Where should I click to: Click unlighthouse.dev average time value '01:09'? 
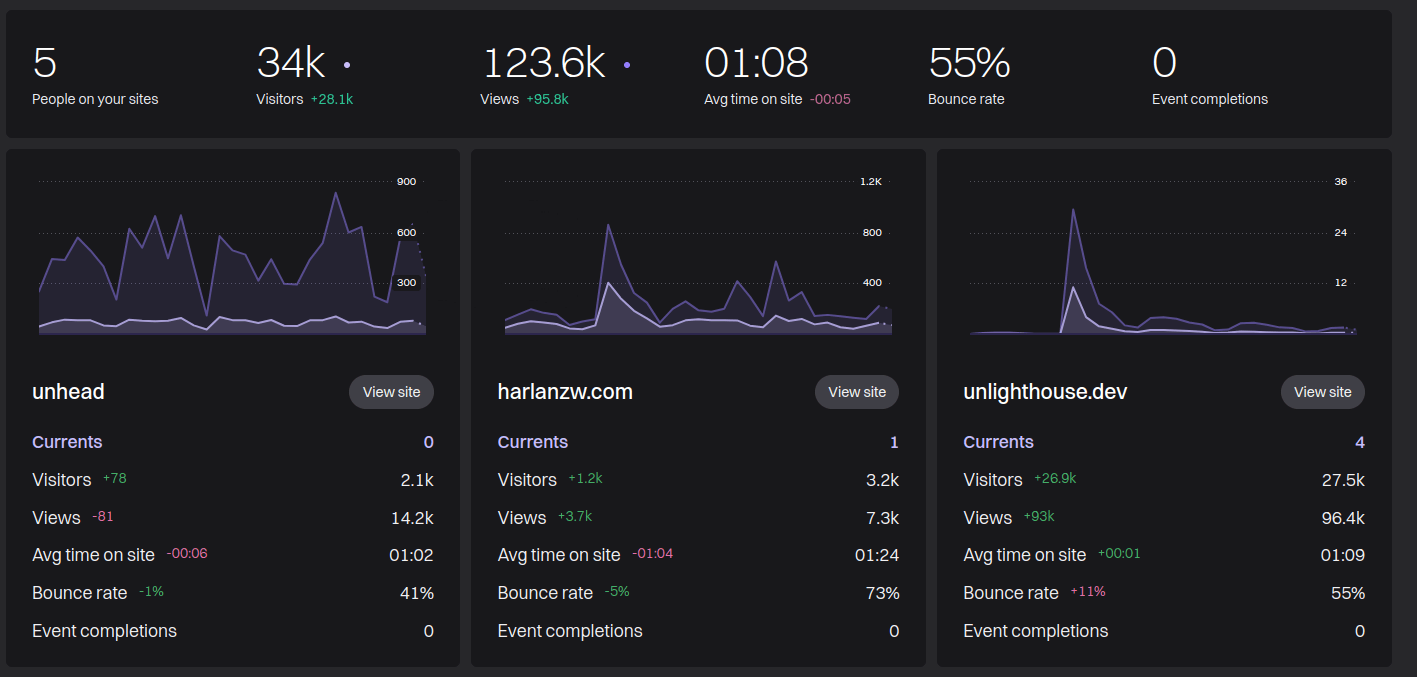coord(1343,555)
